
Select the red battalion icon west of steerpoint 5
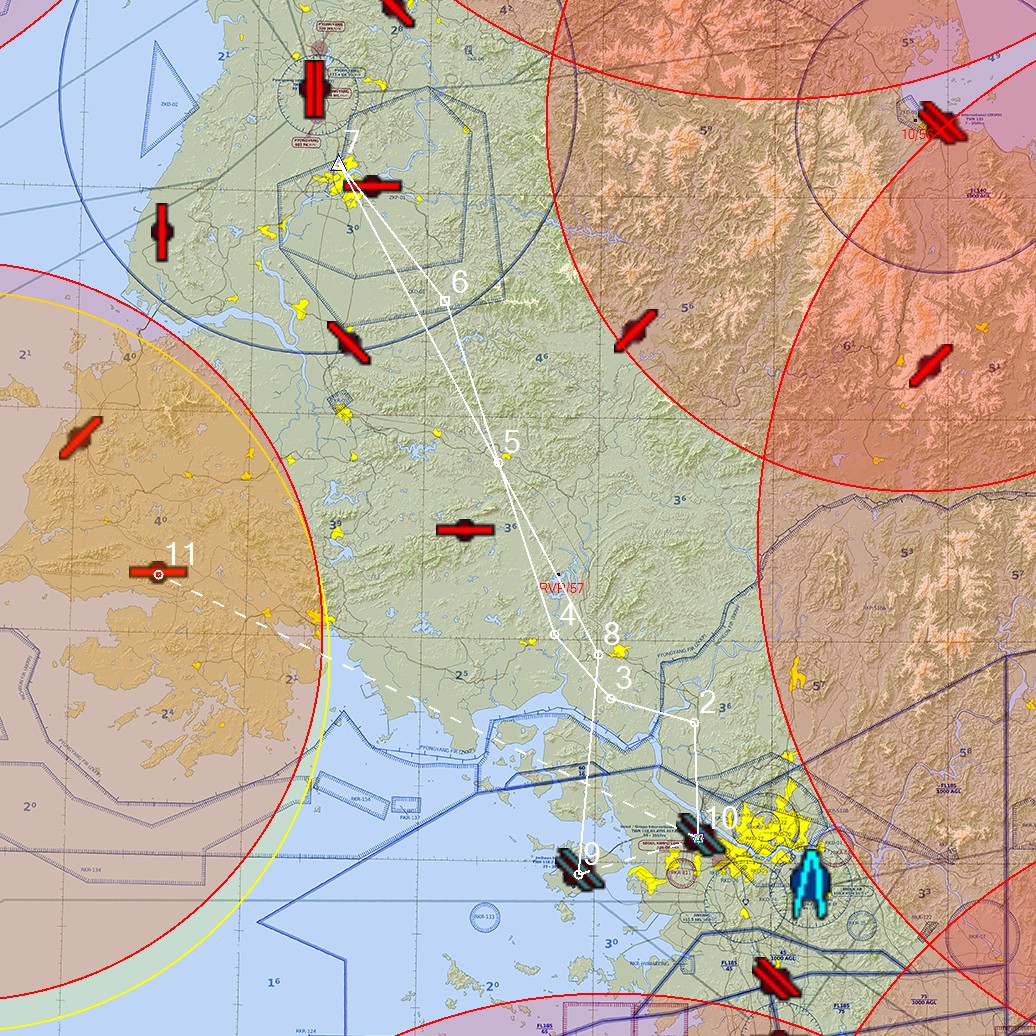click(464, 529)
